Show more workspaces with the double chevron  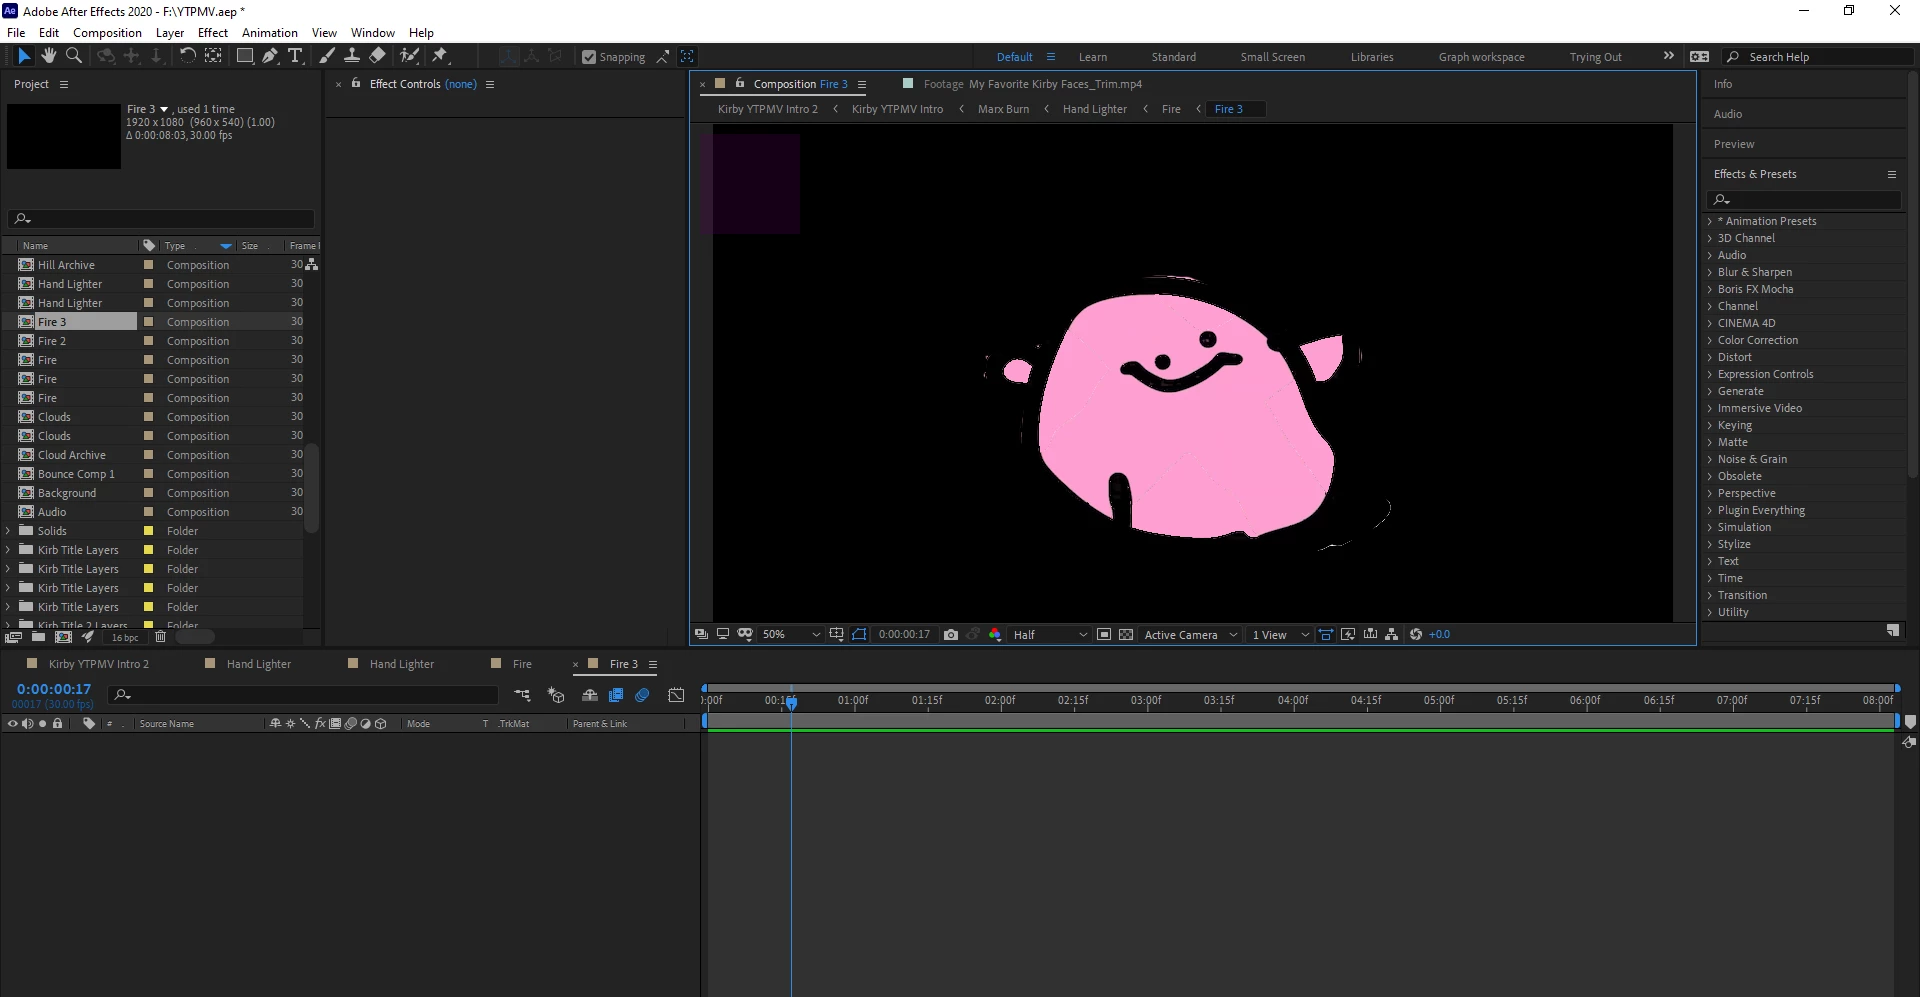tap(1668, 56)
